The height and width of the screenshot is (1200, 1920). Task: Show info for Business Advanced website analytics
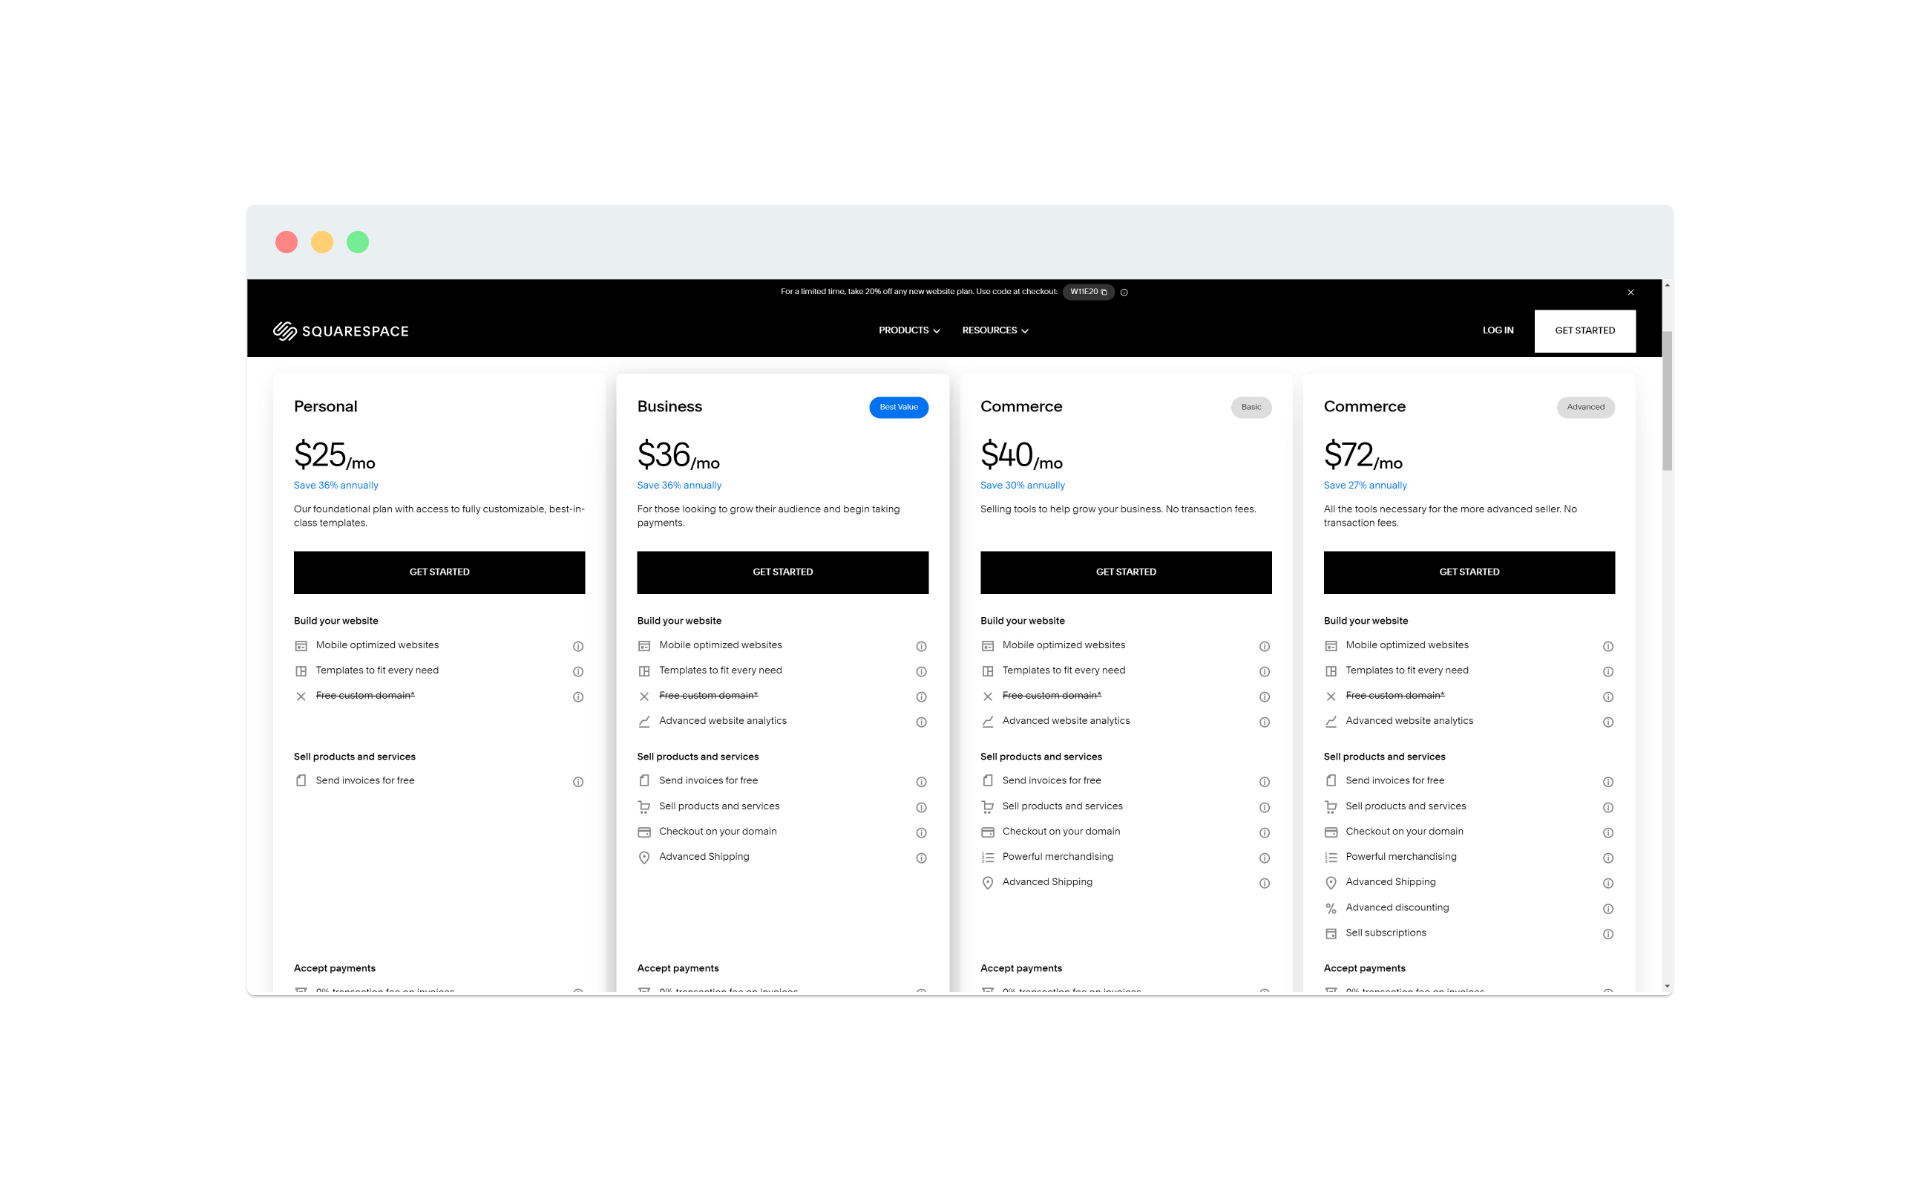(921, 722)
